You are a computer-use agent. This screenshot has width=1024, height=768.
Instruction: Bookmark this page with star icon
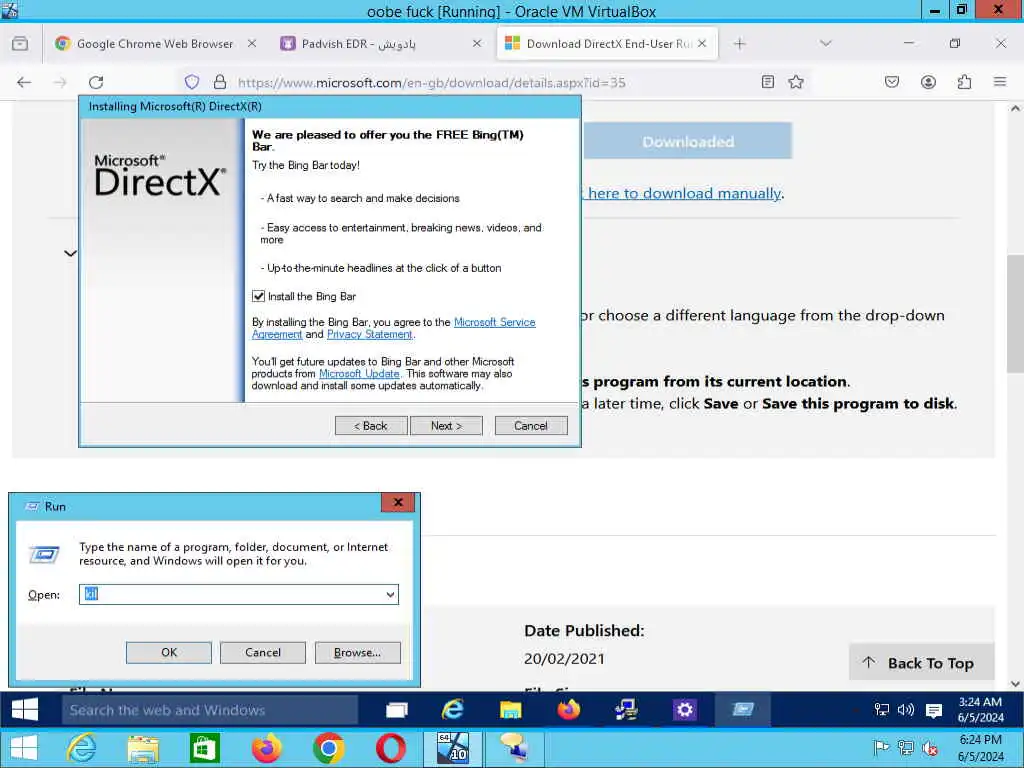[x=795, y=82]
